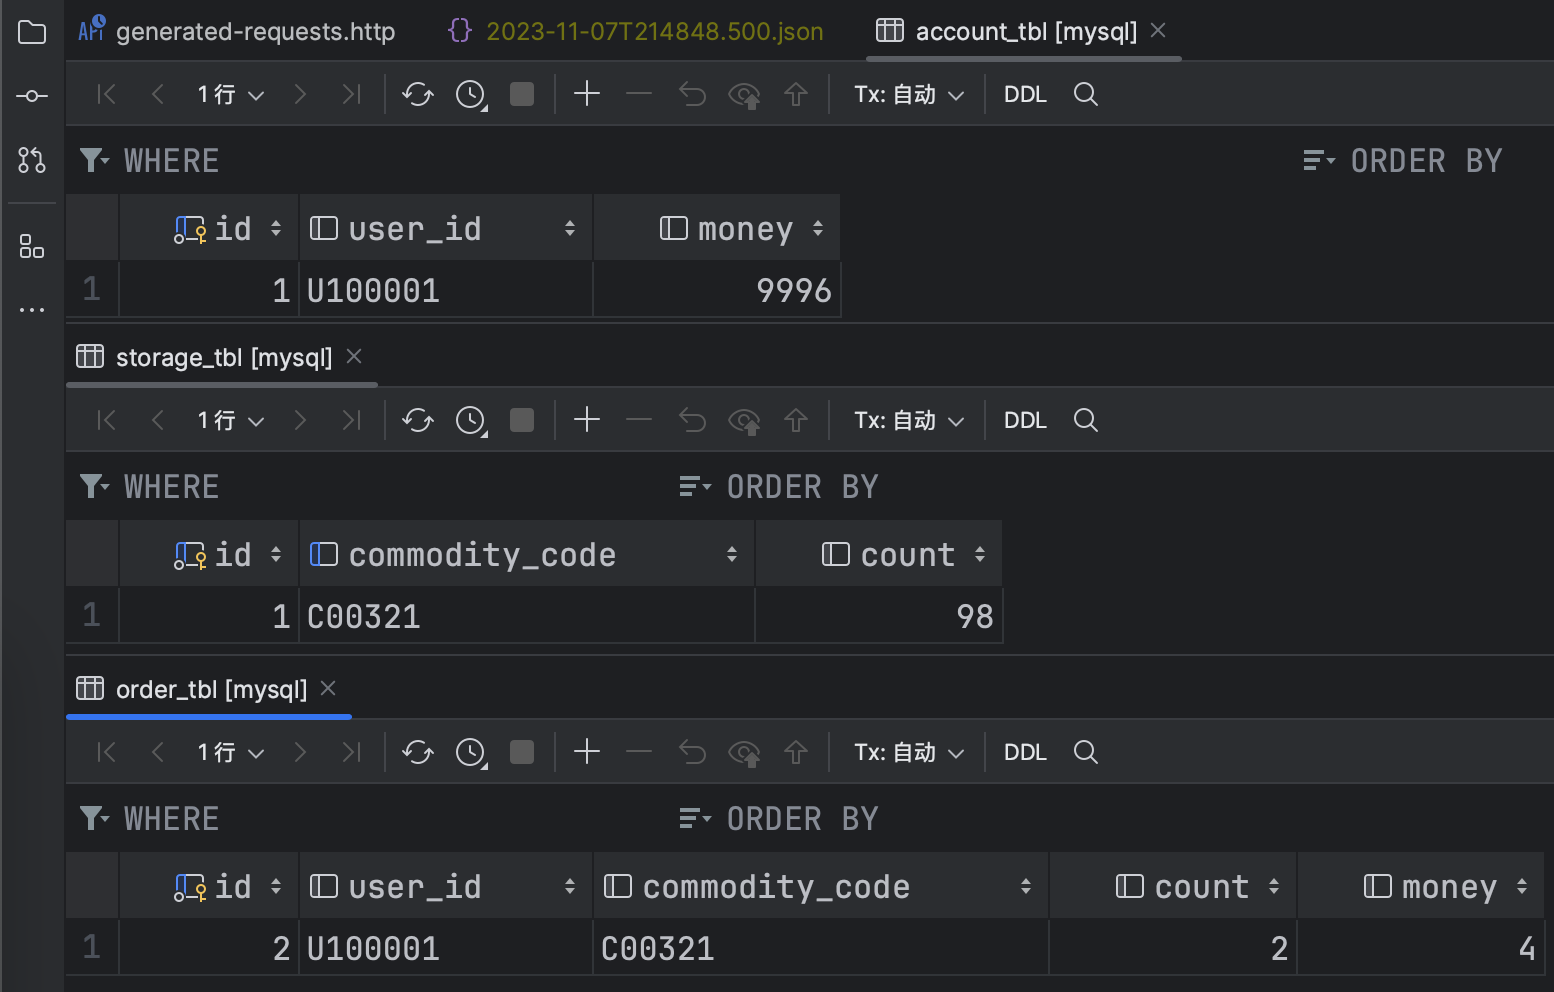Add a new row to account_tbl
Image resolution: width=1554 pixels, height=992 pixels.
tap(587, 94)
